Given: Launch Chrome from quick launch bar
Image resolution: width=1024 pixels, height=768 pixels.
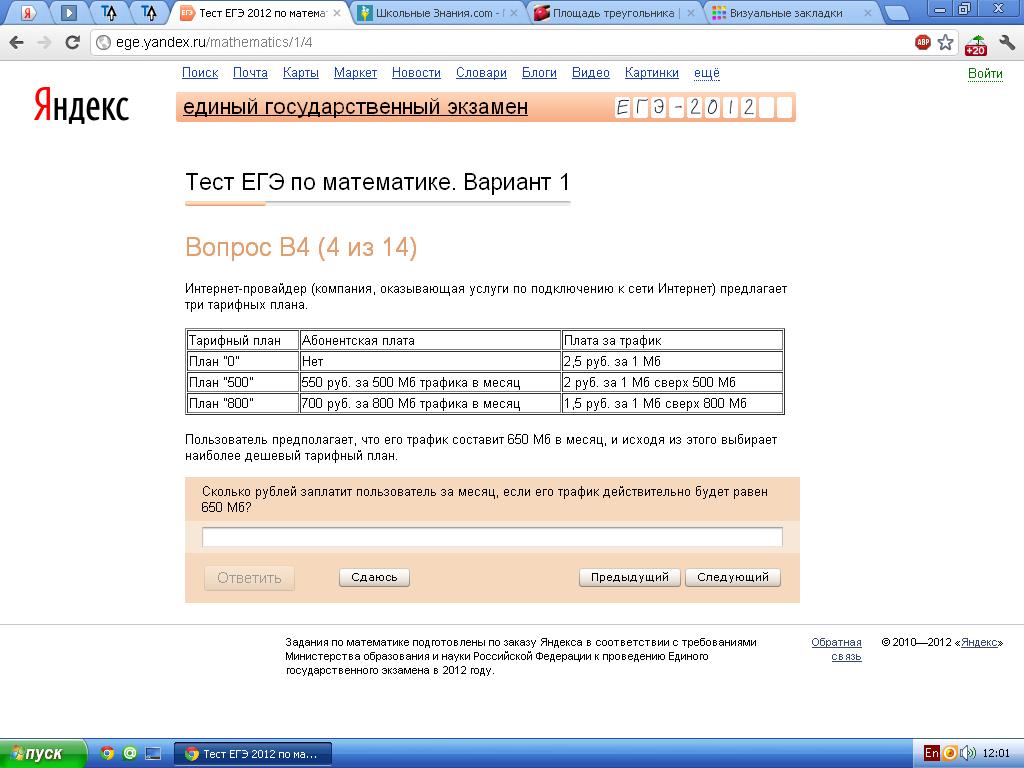Looking at the screenshot, I should point(108,754).
